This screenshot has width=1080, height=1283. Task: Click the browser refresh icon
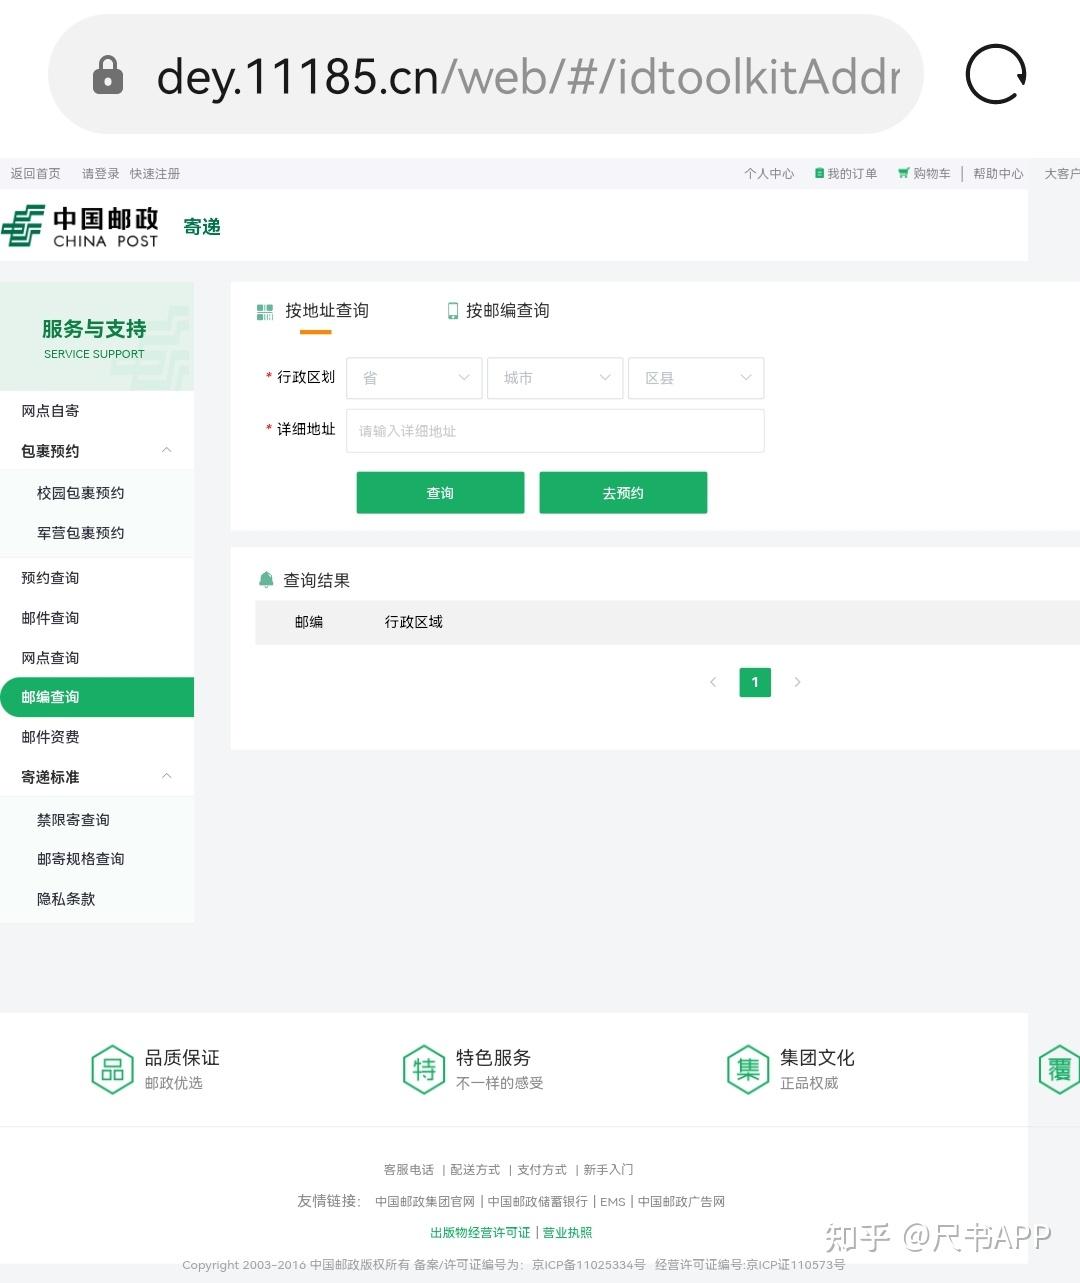[994, 74]
